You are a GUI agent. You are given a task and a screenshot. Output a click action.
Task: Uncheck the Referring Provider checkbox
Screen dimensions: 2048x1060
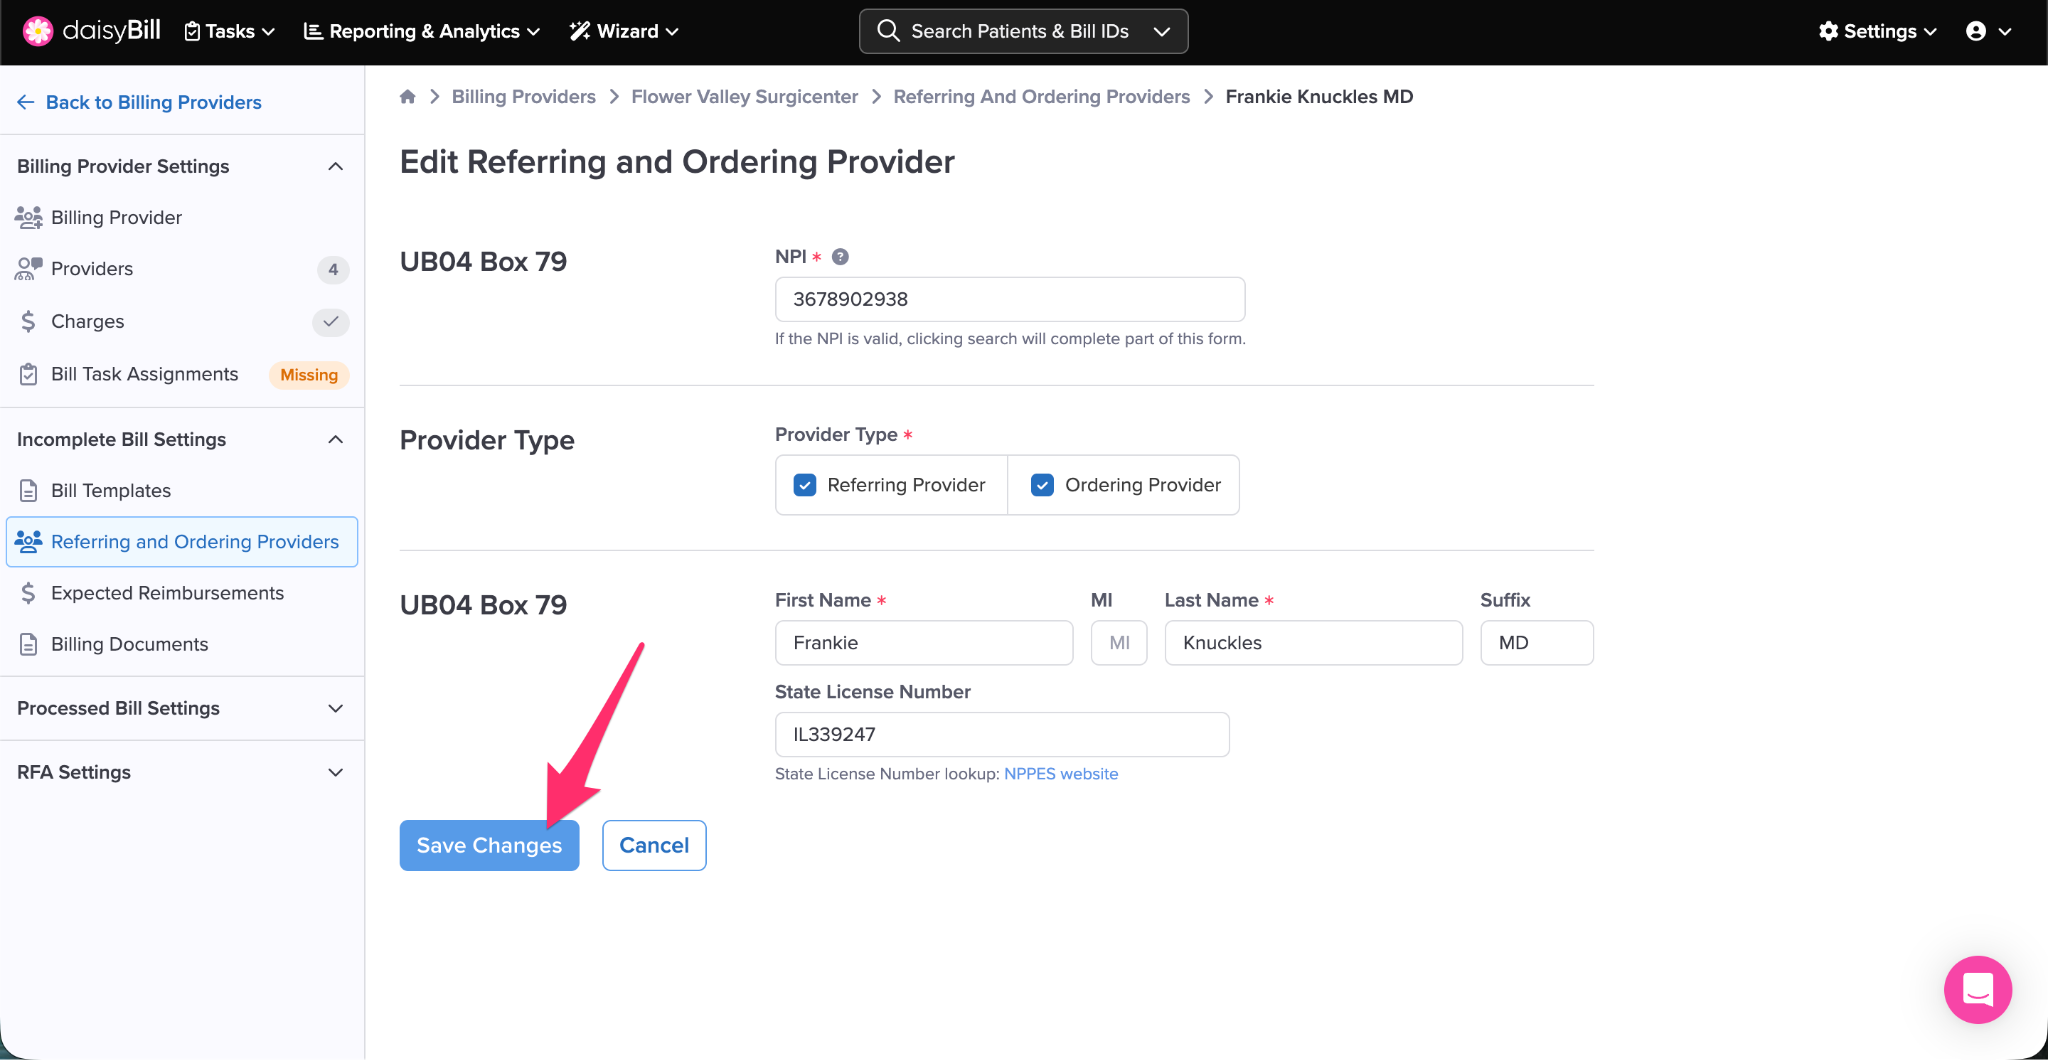tap(805, 485)
